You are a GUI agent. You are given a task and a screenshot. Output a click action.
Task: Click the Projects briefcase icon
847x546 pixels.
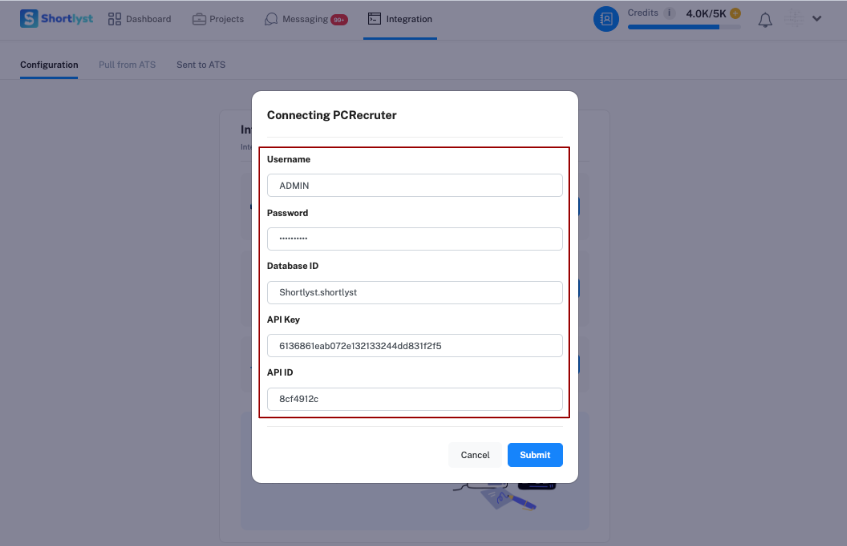(199, 19)
